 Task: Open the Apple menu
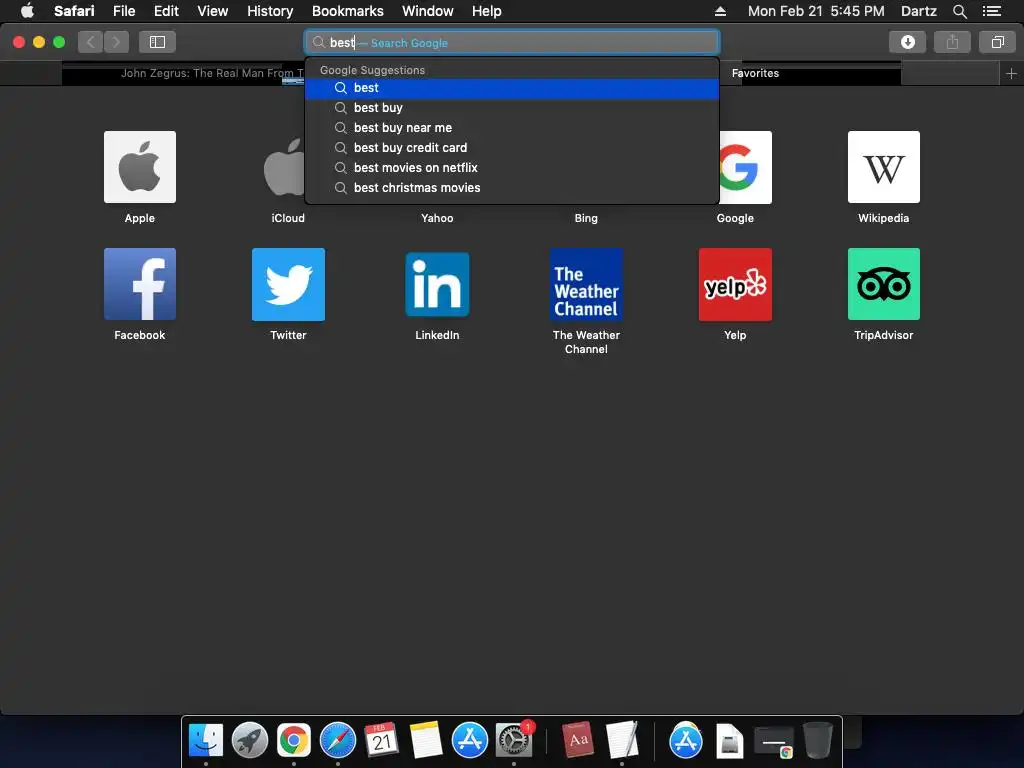coord(27,10)
